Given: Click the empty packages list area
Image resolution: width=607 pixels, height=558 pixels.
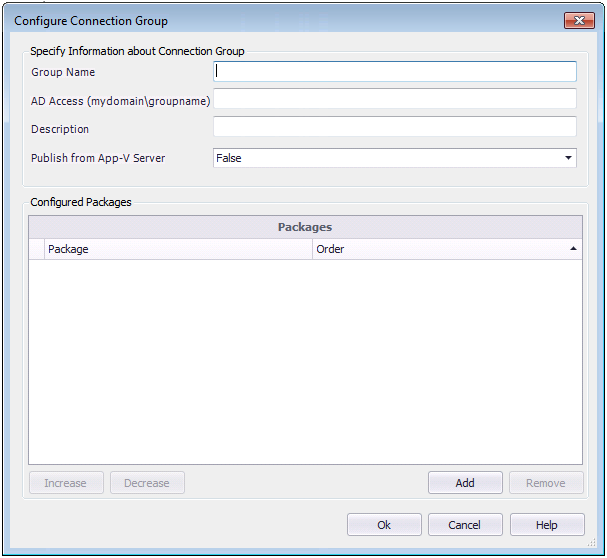Looking at the screenshot, I should (305, 360).
